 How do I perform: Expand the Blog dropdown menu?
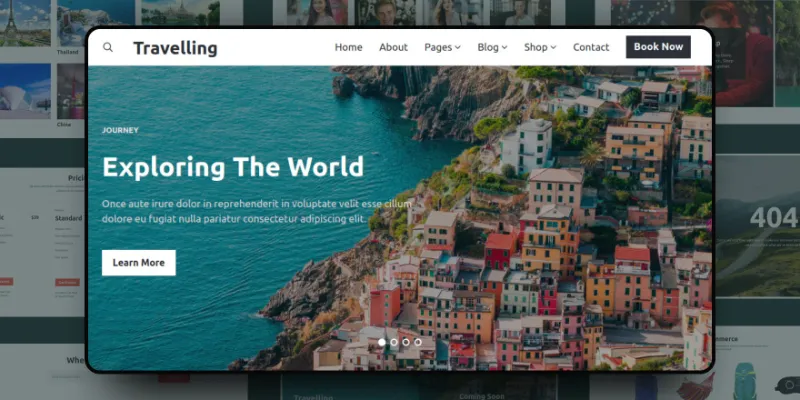coord(492,47)
